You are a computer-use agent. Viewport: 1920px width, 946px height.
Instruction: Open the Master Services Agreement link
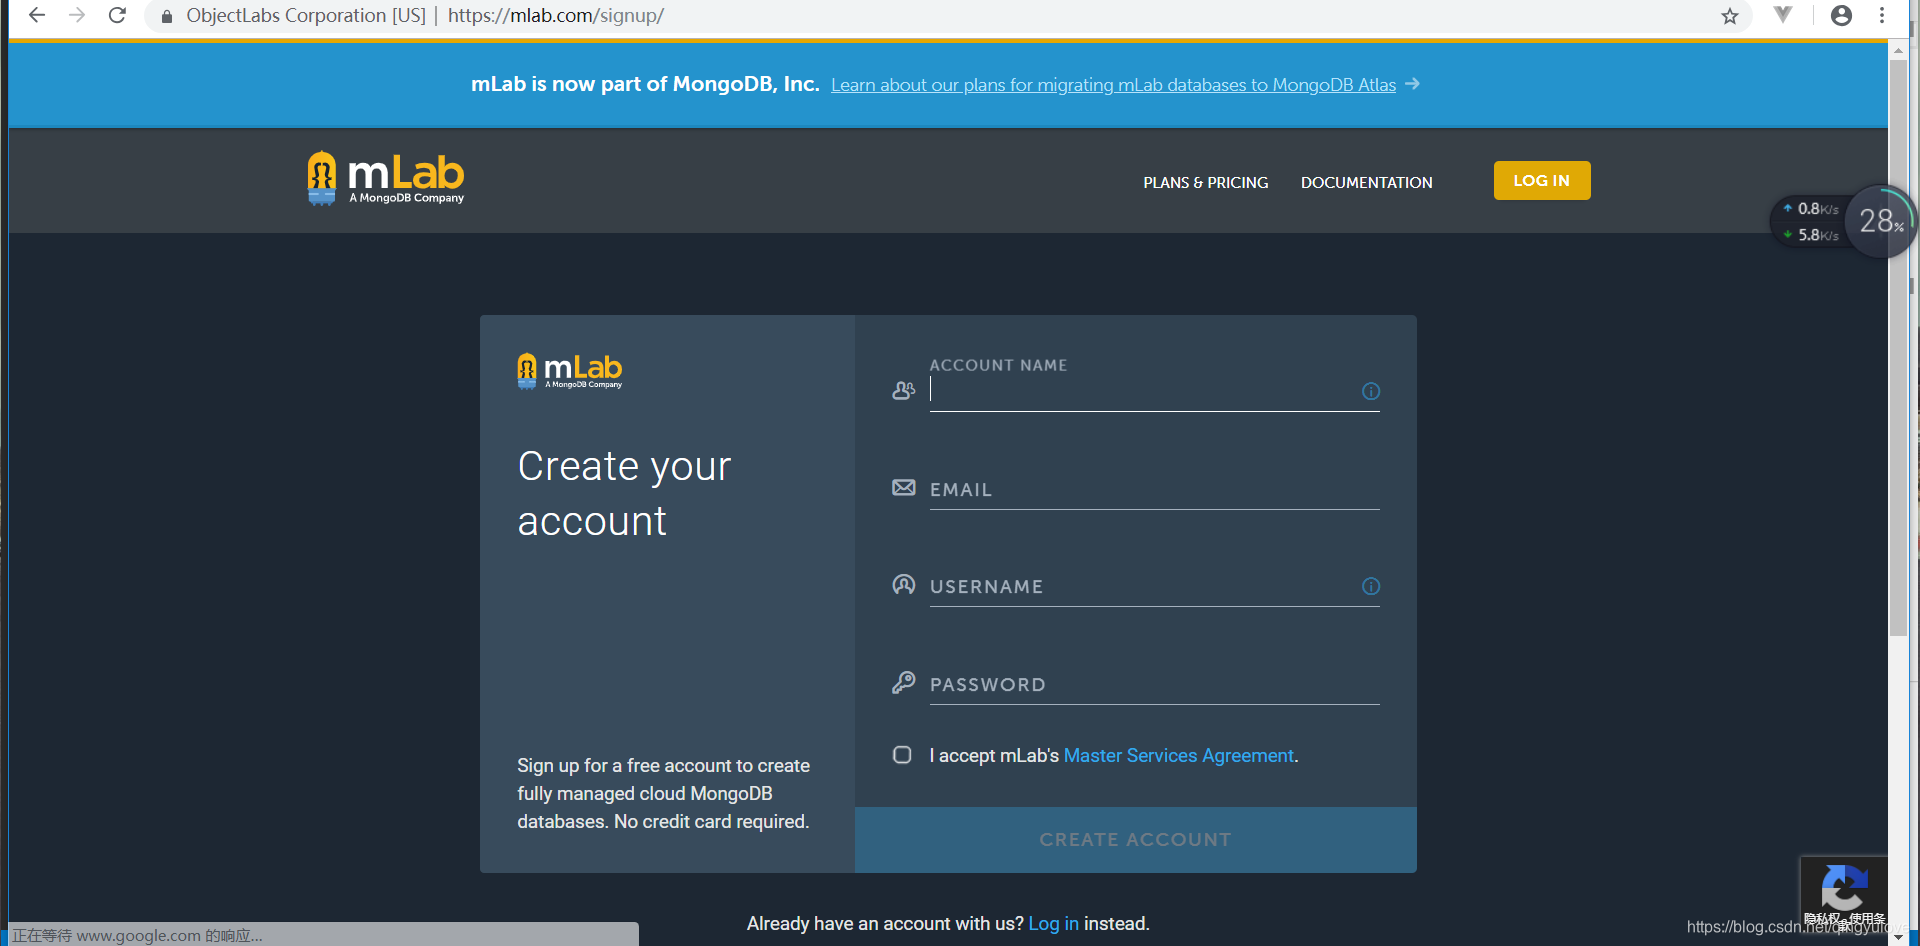coord(1179,756)
